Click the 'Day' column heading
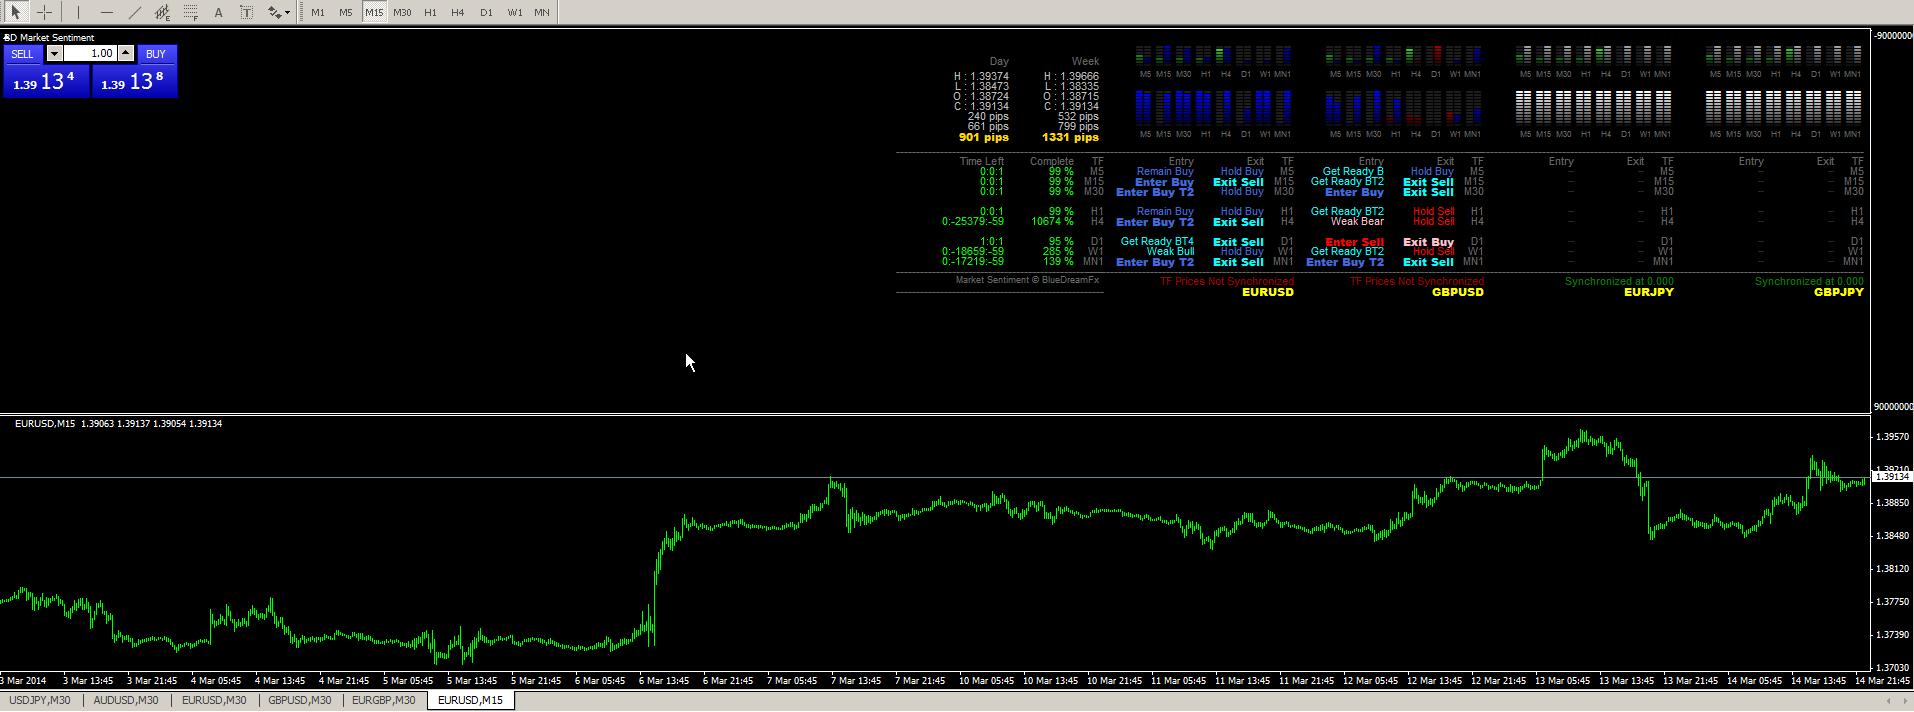The width and height of the screenshot is (1914, 712). [999, 61]
